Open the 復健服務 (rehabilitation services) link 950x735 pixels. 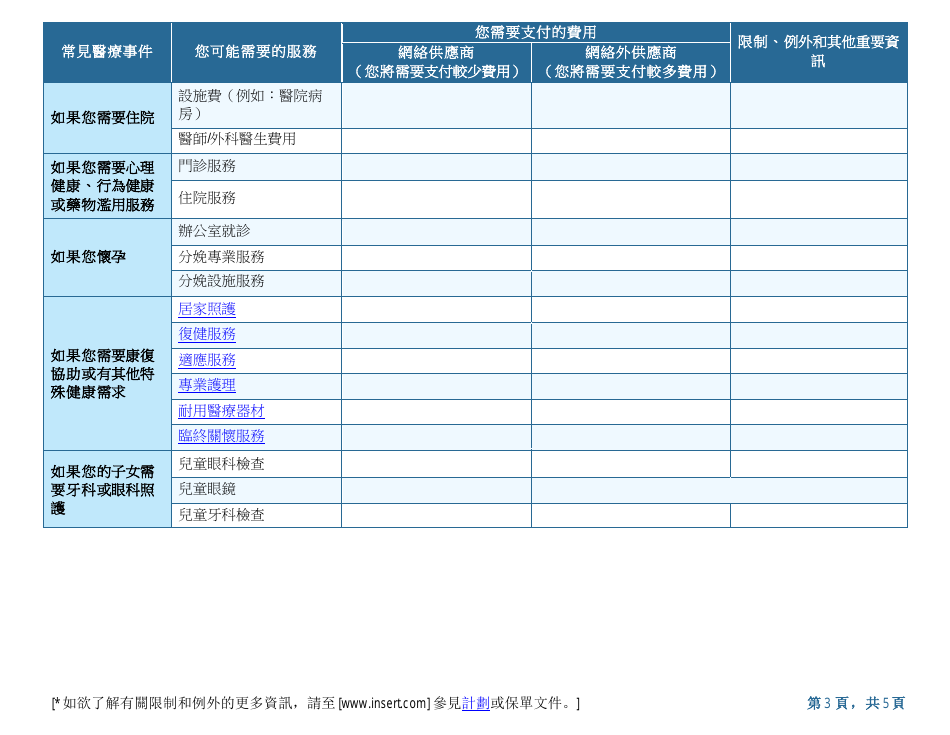[x=206, y=334]
